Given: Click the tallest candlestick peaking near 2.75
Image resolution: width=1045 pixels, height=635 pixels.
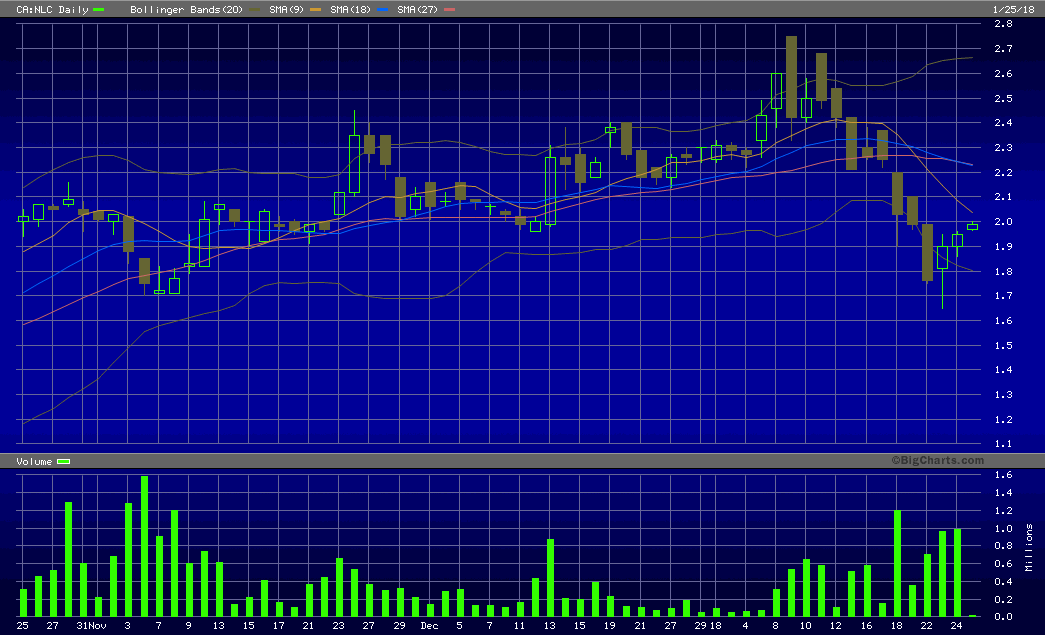Looking at the screenshot, I should click(x=791, y=77).
